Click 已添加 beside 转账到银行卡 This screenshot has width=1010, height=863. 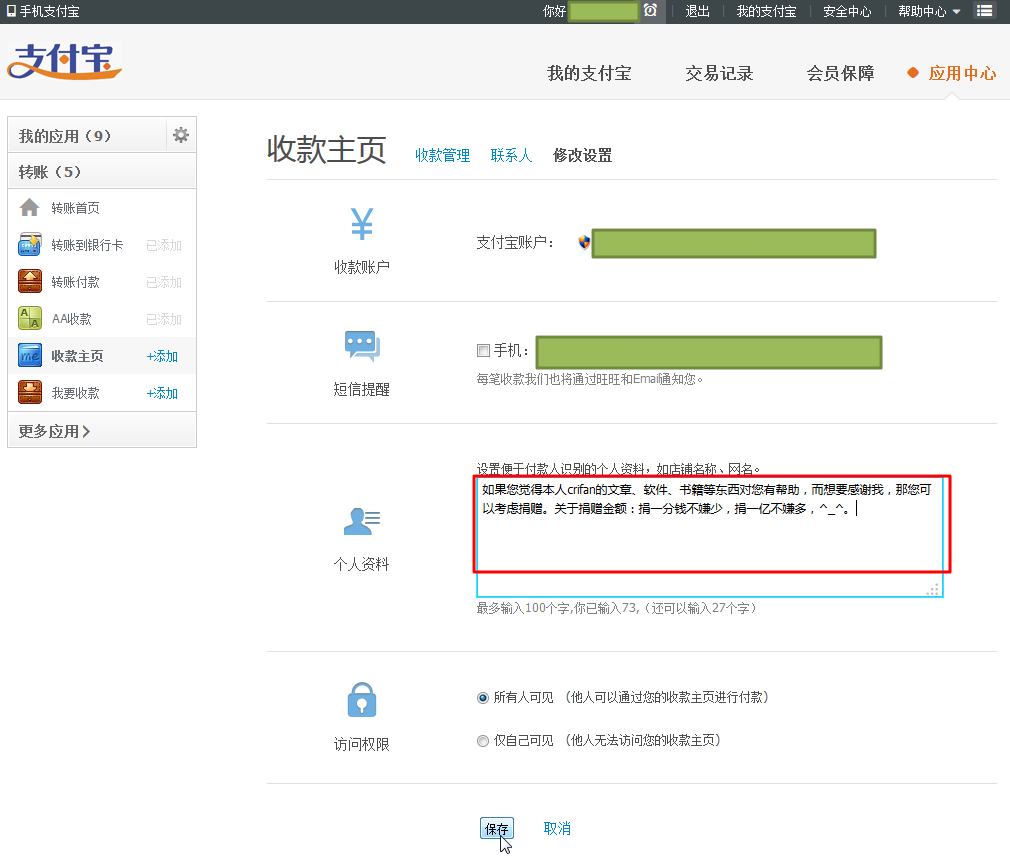pyautogui.click(x=164, y=245)
